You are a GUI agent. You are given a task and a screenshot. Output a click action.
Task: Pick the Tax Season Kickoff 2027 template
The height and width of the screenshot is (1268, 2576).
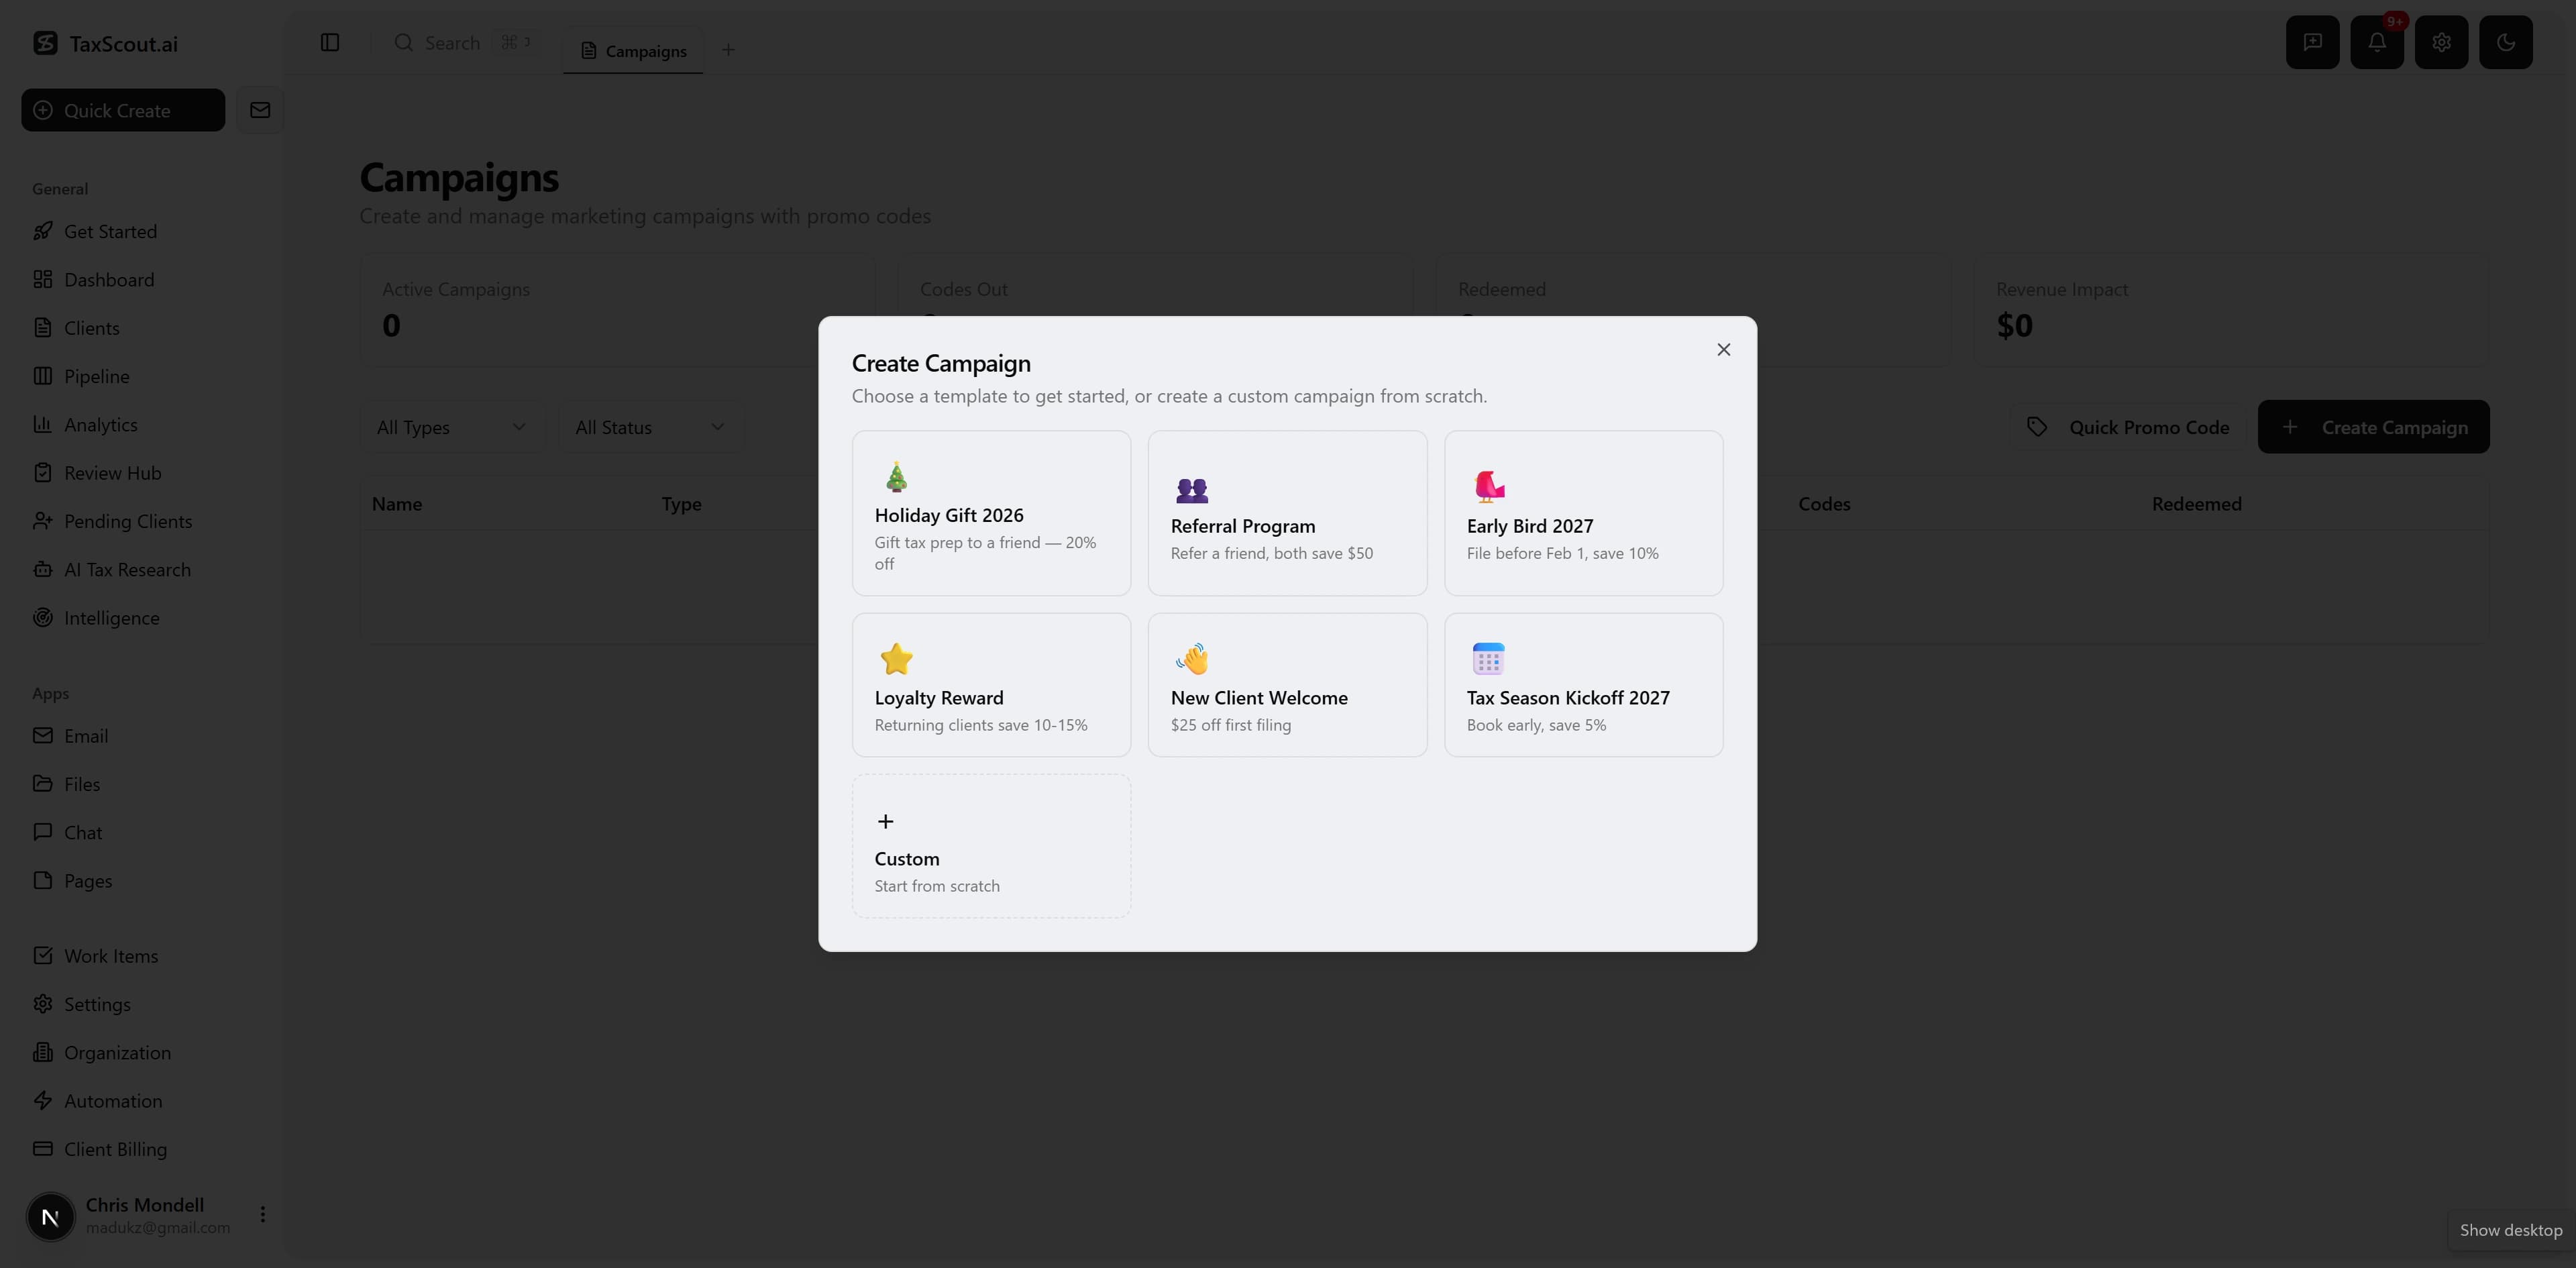[x=1583, y=685]
